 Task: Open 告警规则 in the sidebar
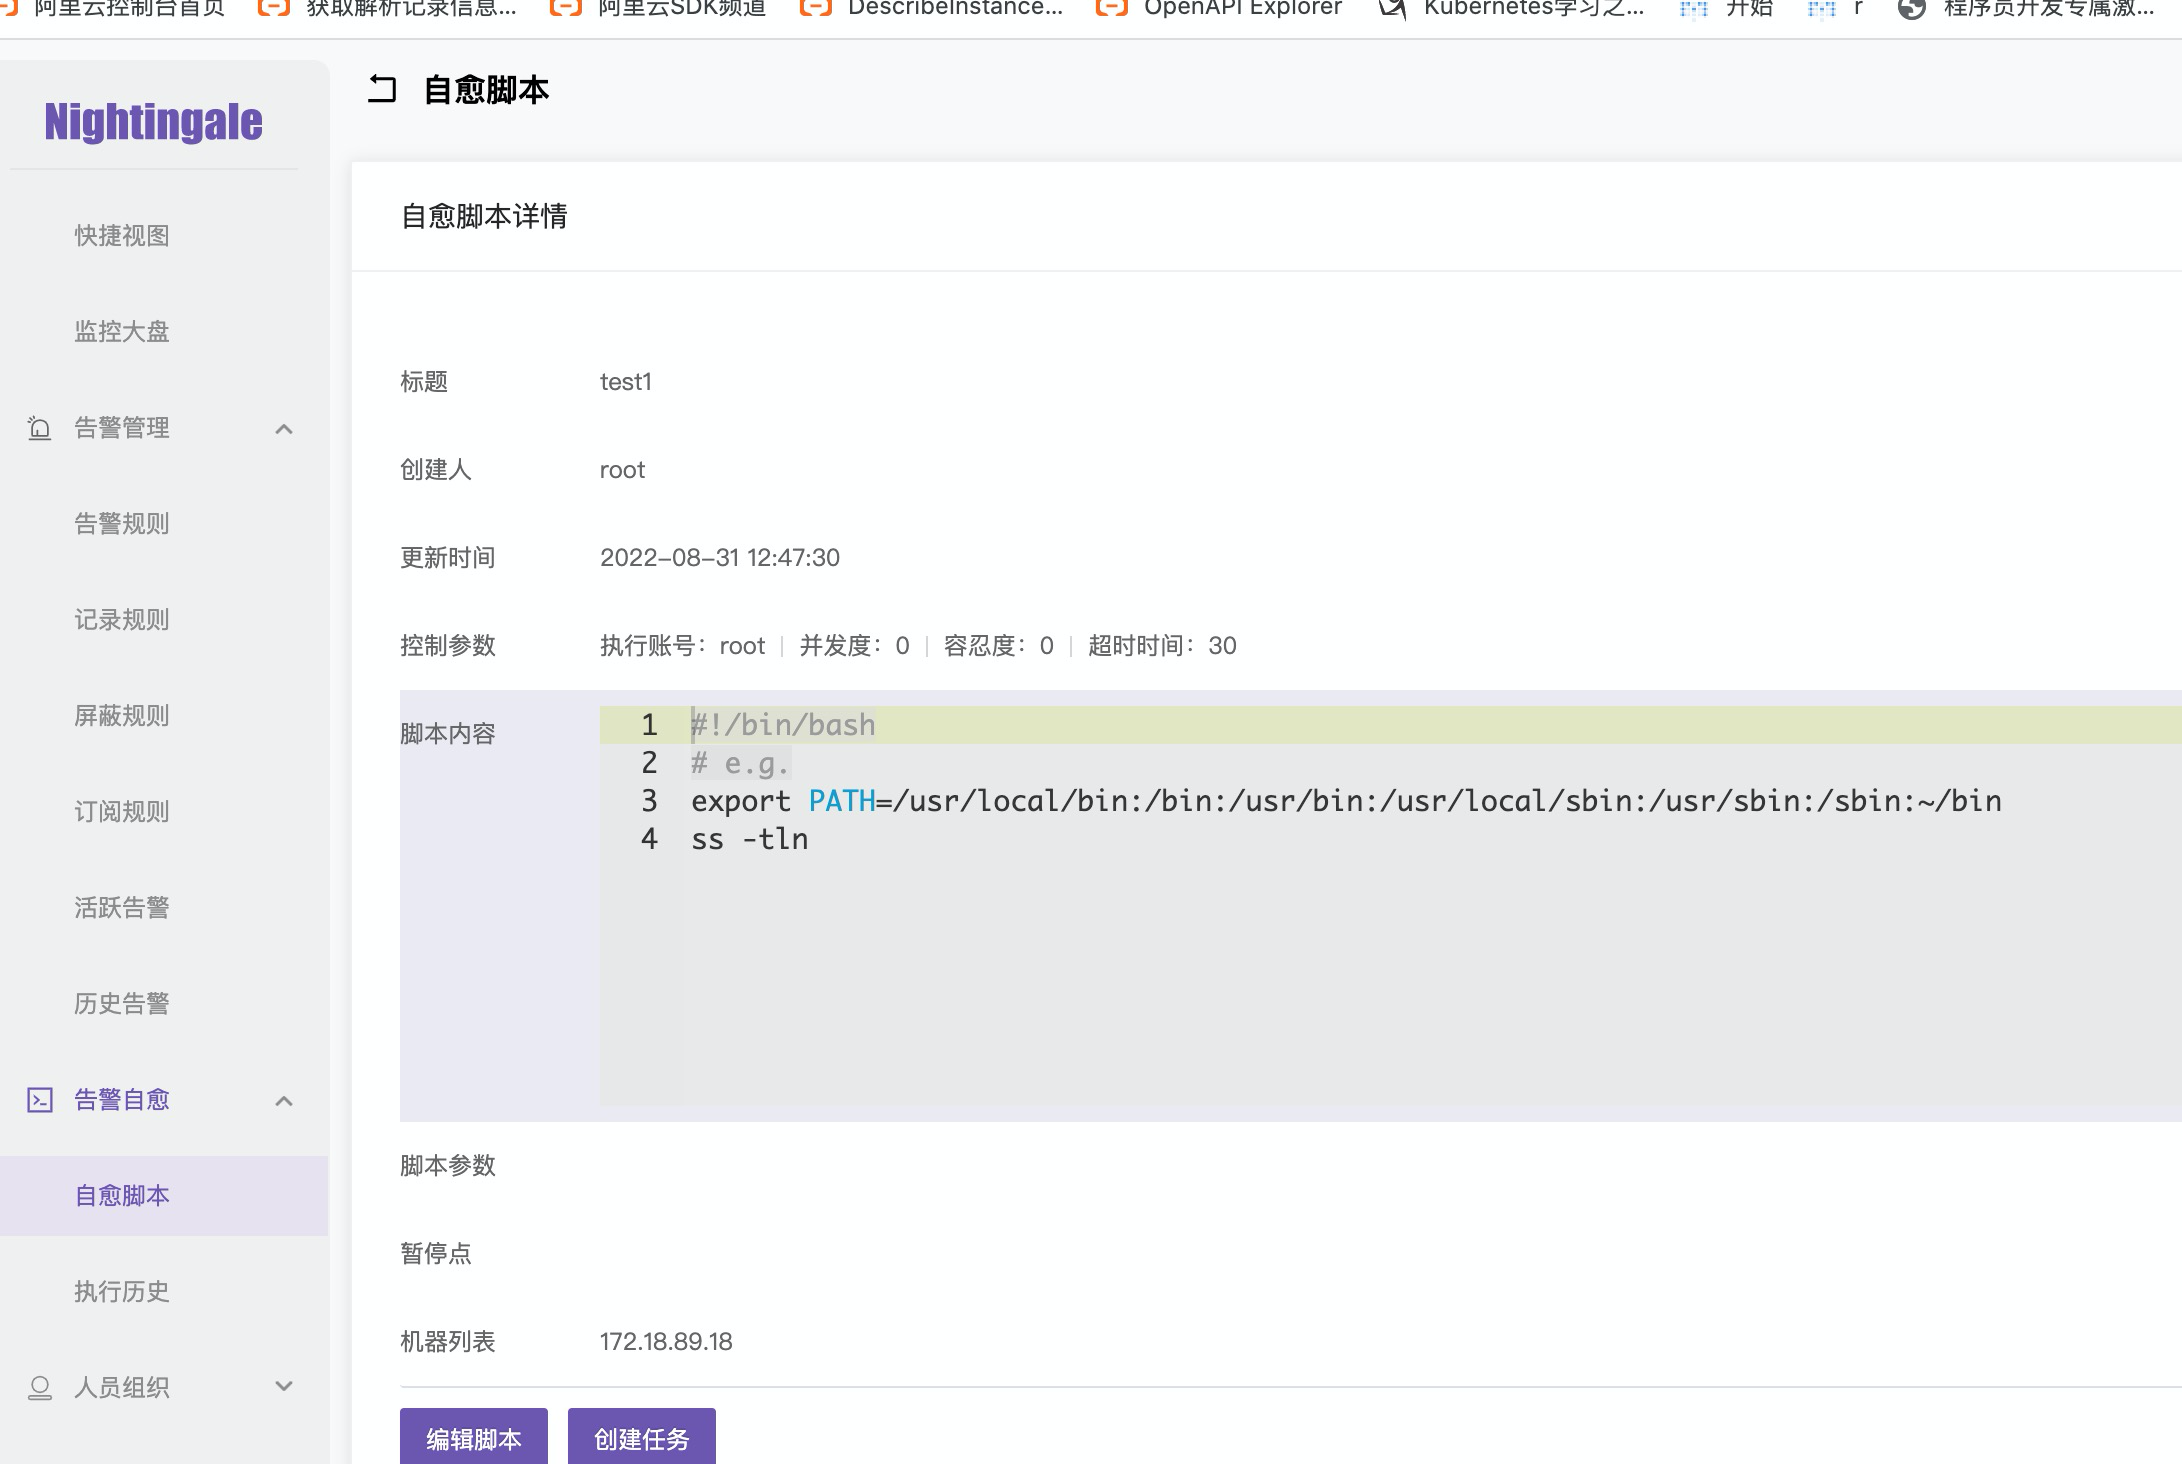(x=120, y=523)
